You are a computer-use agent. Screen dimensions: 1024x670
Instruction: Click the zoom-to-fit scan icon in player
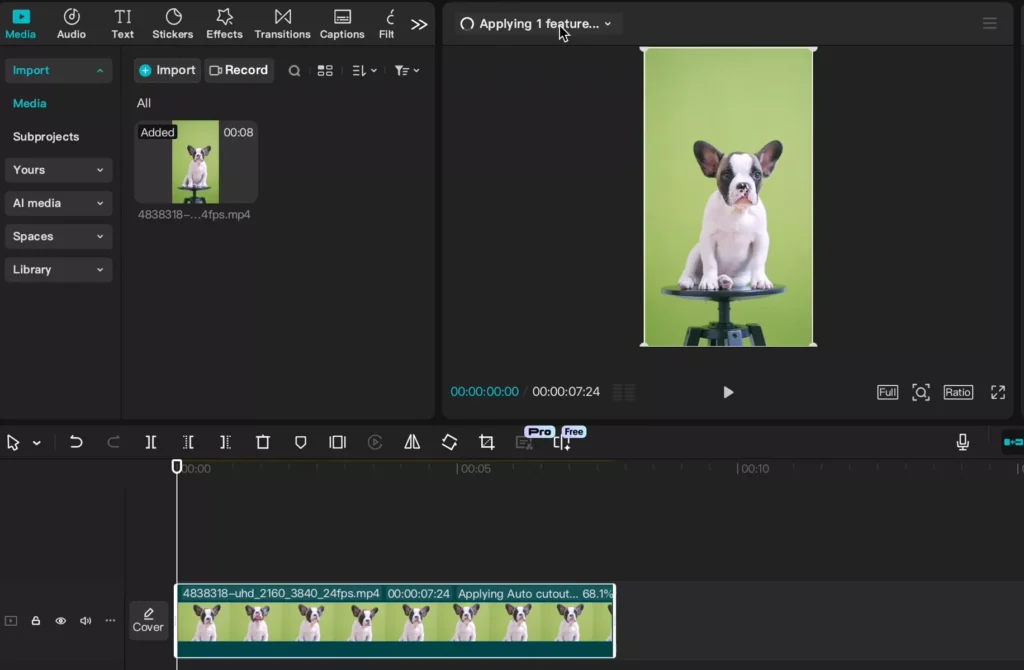click(x=921, y=392)
